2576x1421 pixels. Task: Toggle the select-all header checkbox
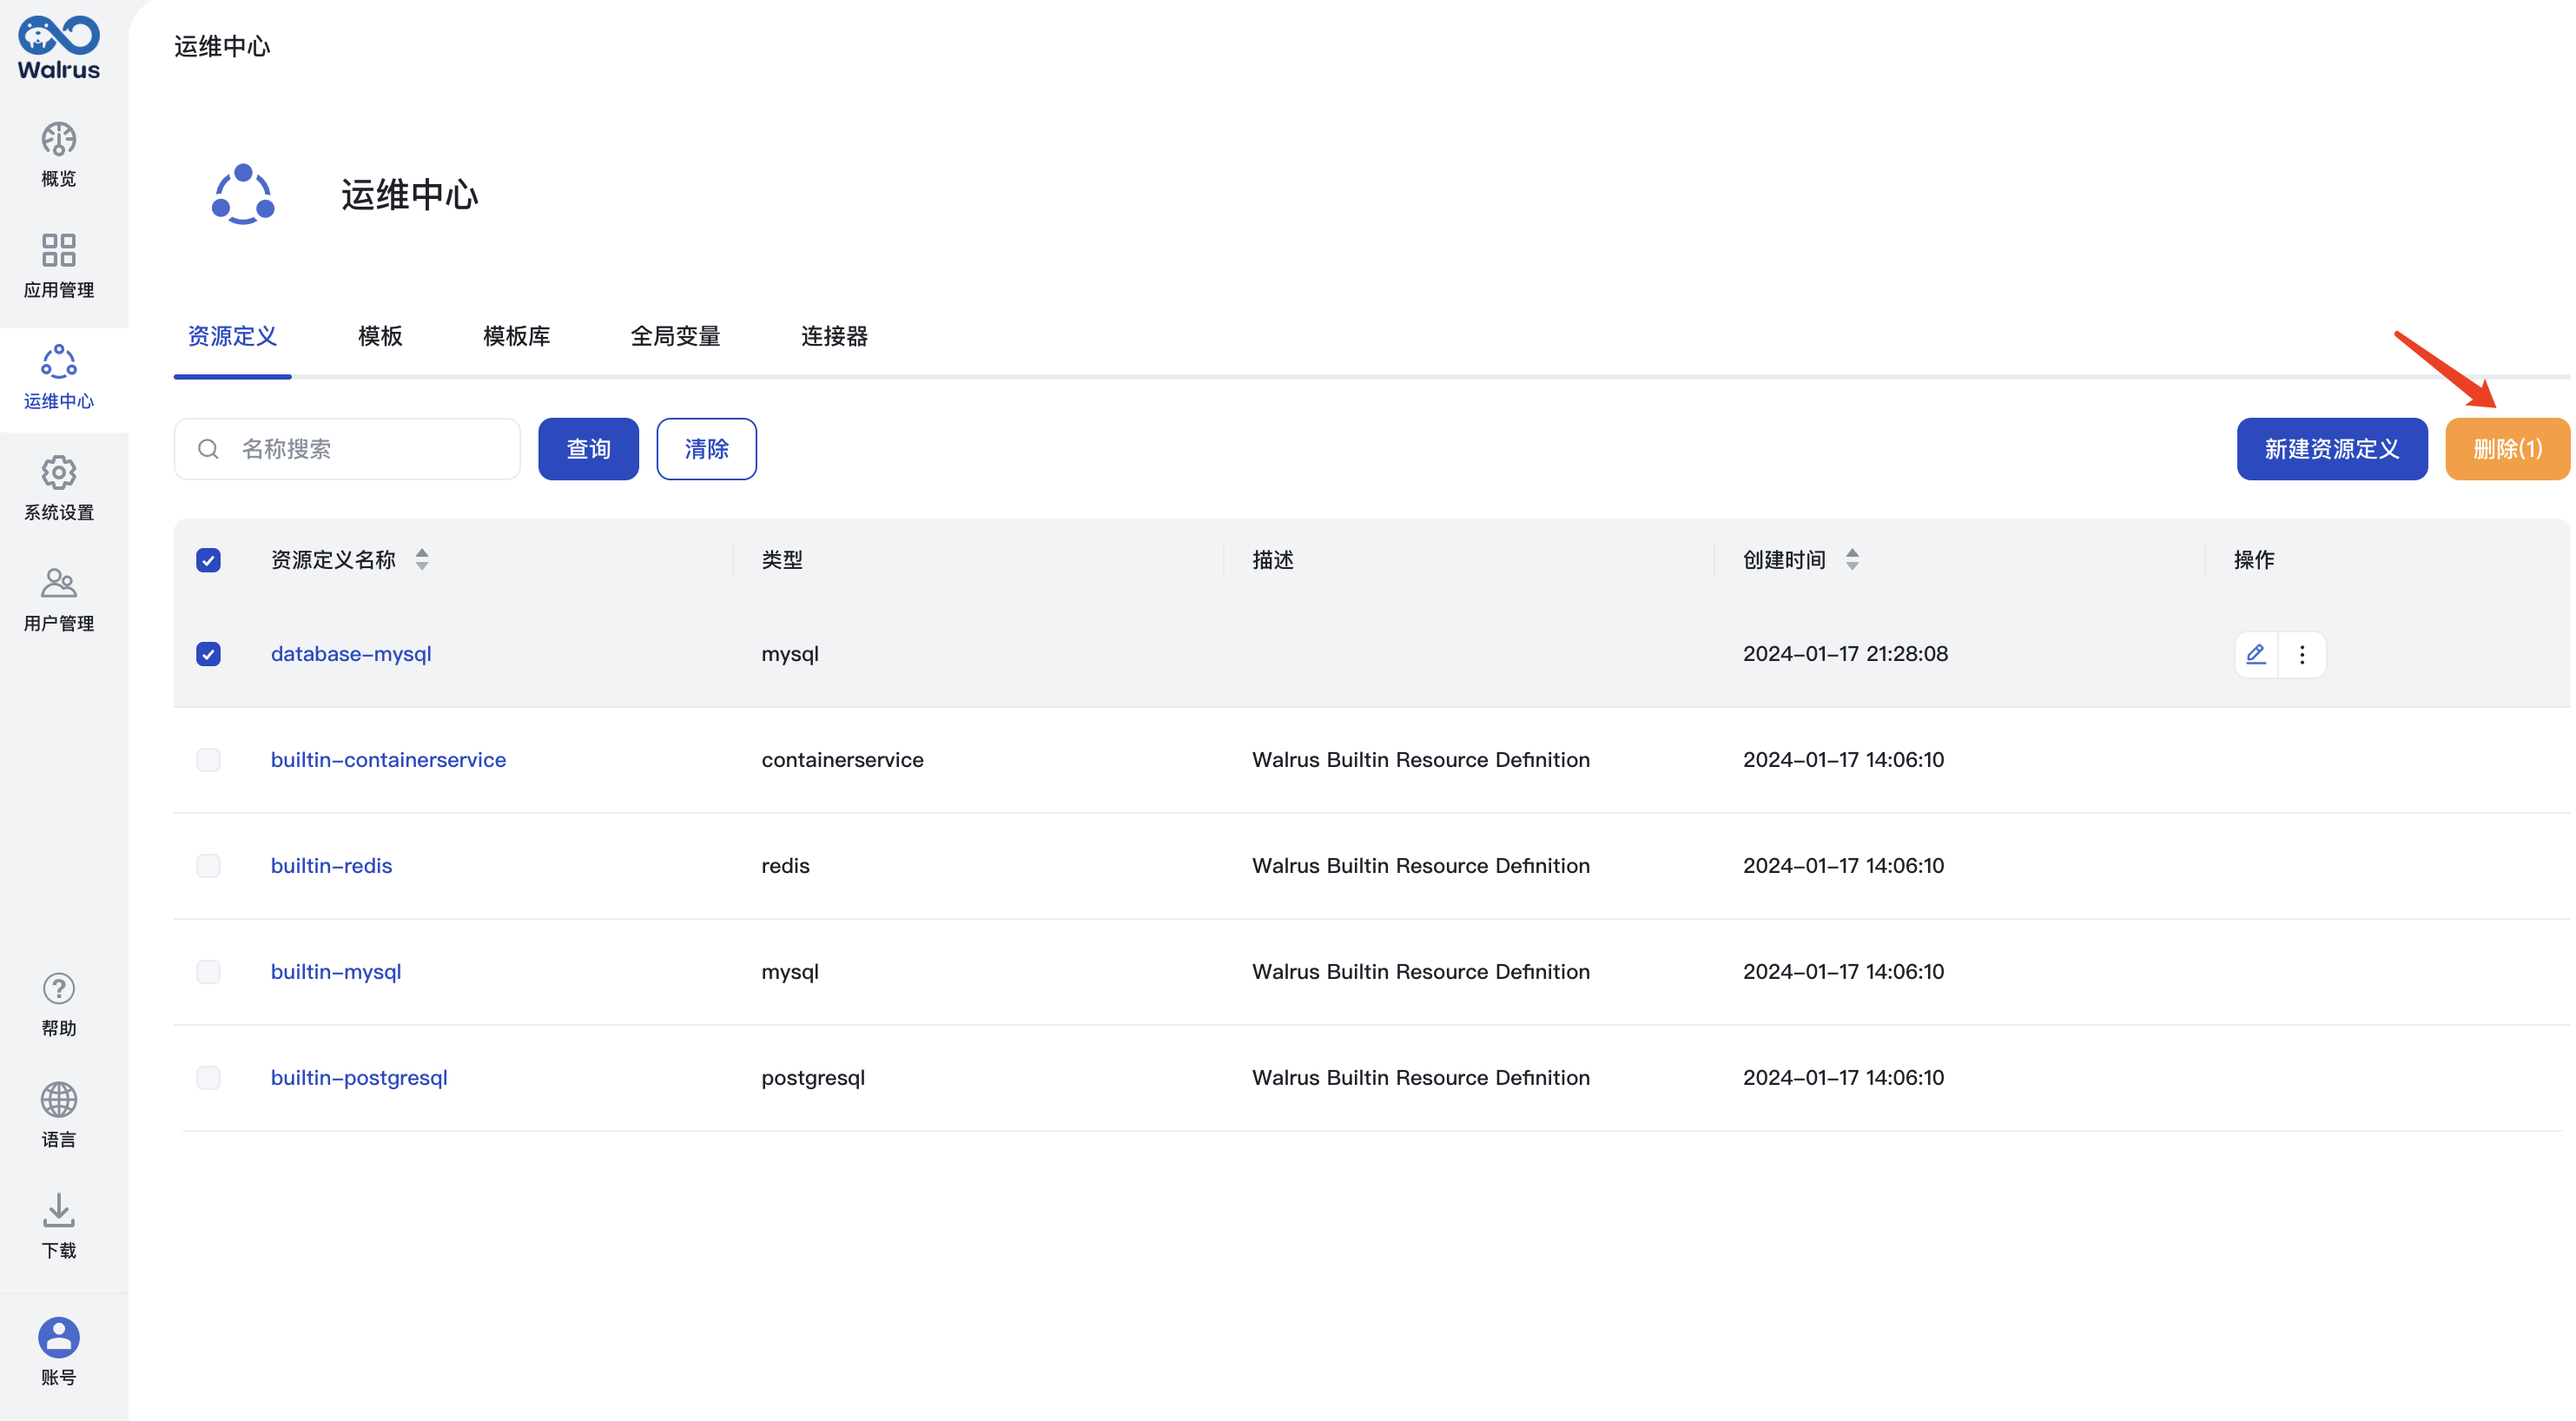208,560
